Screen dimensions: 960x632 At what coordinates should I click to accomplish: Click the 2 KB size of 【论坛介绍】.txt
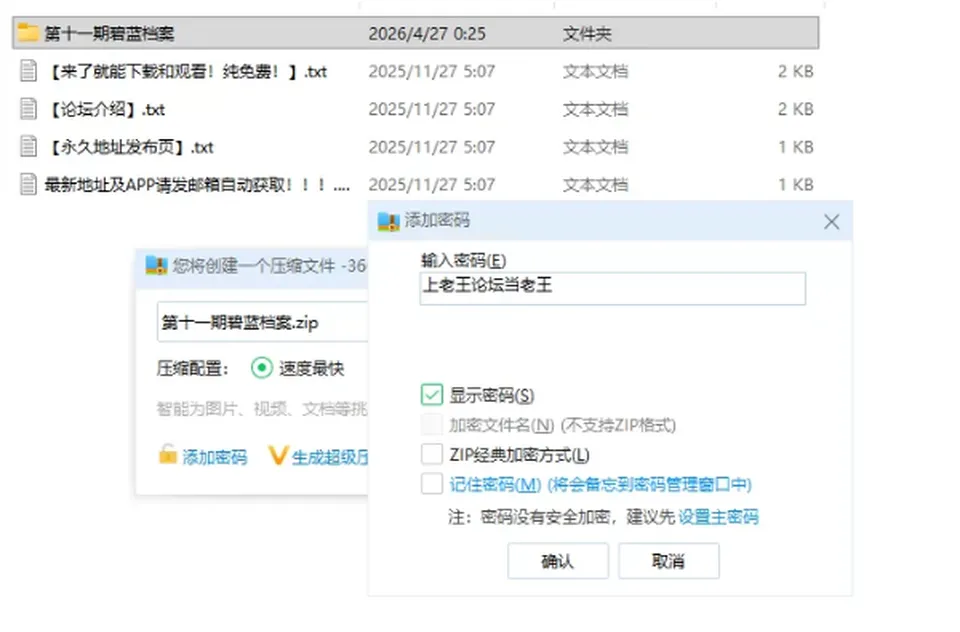[795, 109]
